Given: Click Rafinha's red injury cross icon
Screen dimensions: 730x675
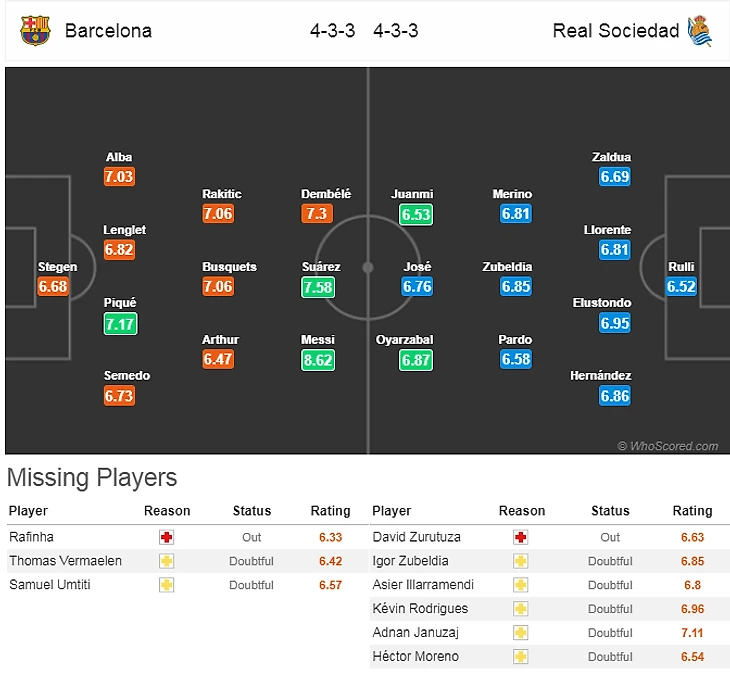Looking at the screenshot, I should pyautogui.click(x=166, y=537).
